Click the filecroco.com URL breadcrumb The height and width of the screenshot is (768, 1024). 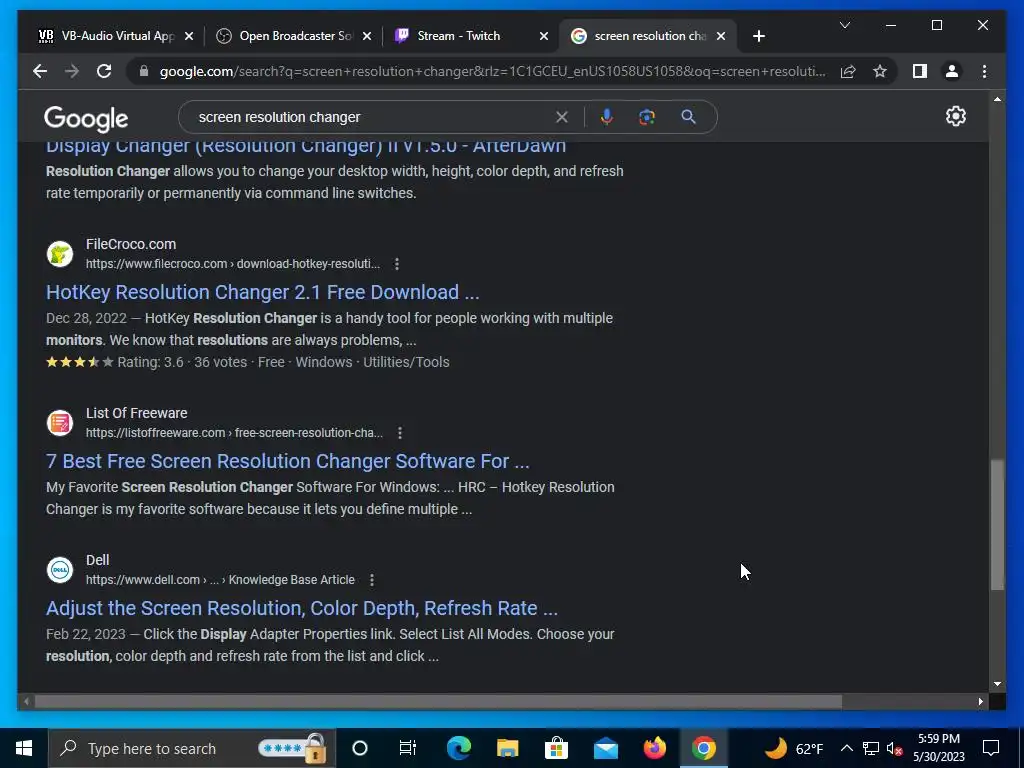click(232, 264)
